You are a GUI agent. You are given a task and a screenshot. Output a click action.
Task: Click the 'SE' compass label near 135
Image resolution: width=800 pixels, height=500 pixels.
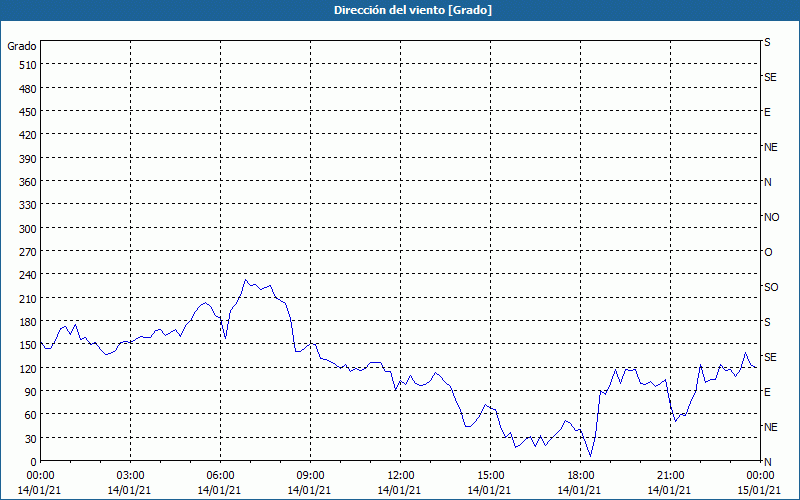[770, 357]
